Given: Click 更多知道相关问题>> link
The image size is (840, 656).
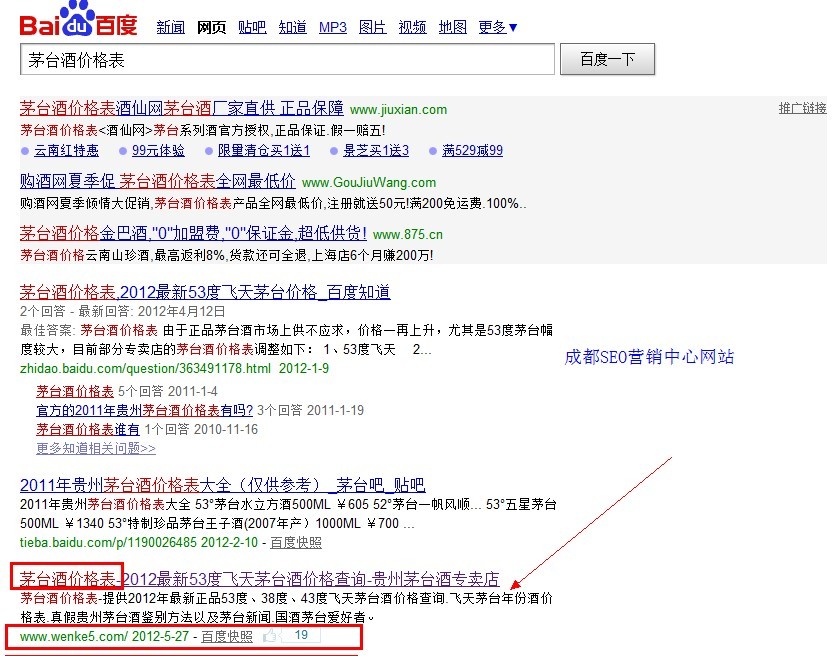Looking at the screenshot, I should pyautogui.click(x=96, y=448).
